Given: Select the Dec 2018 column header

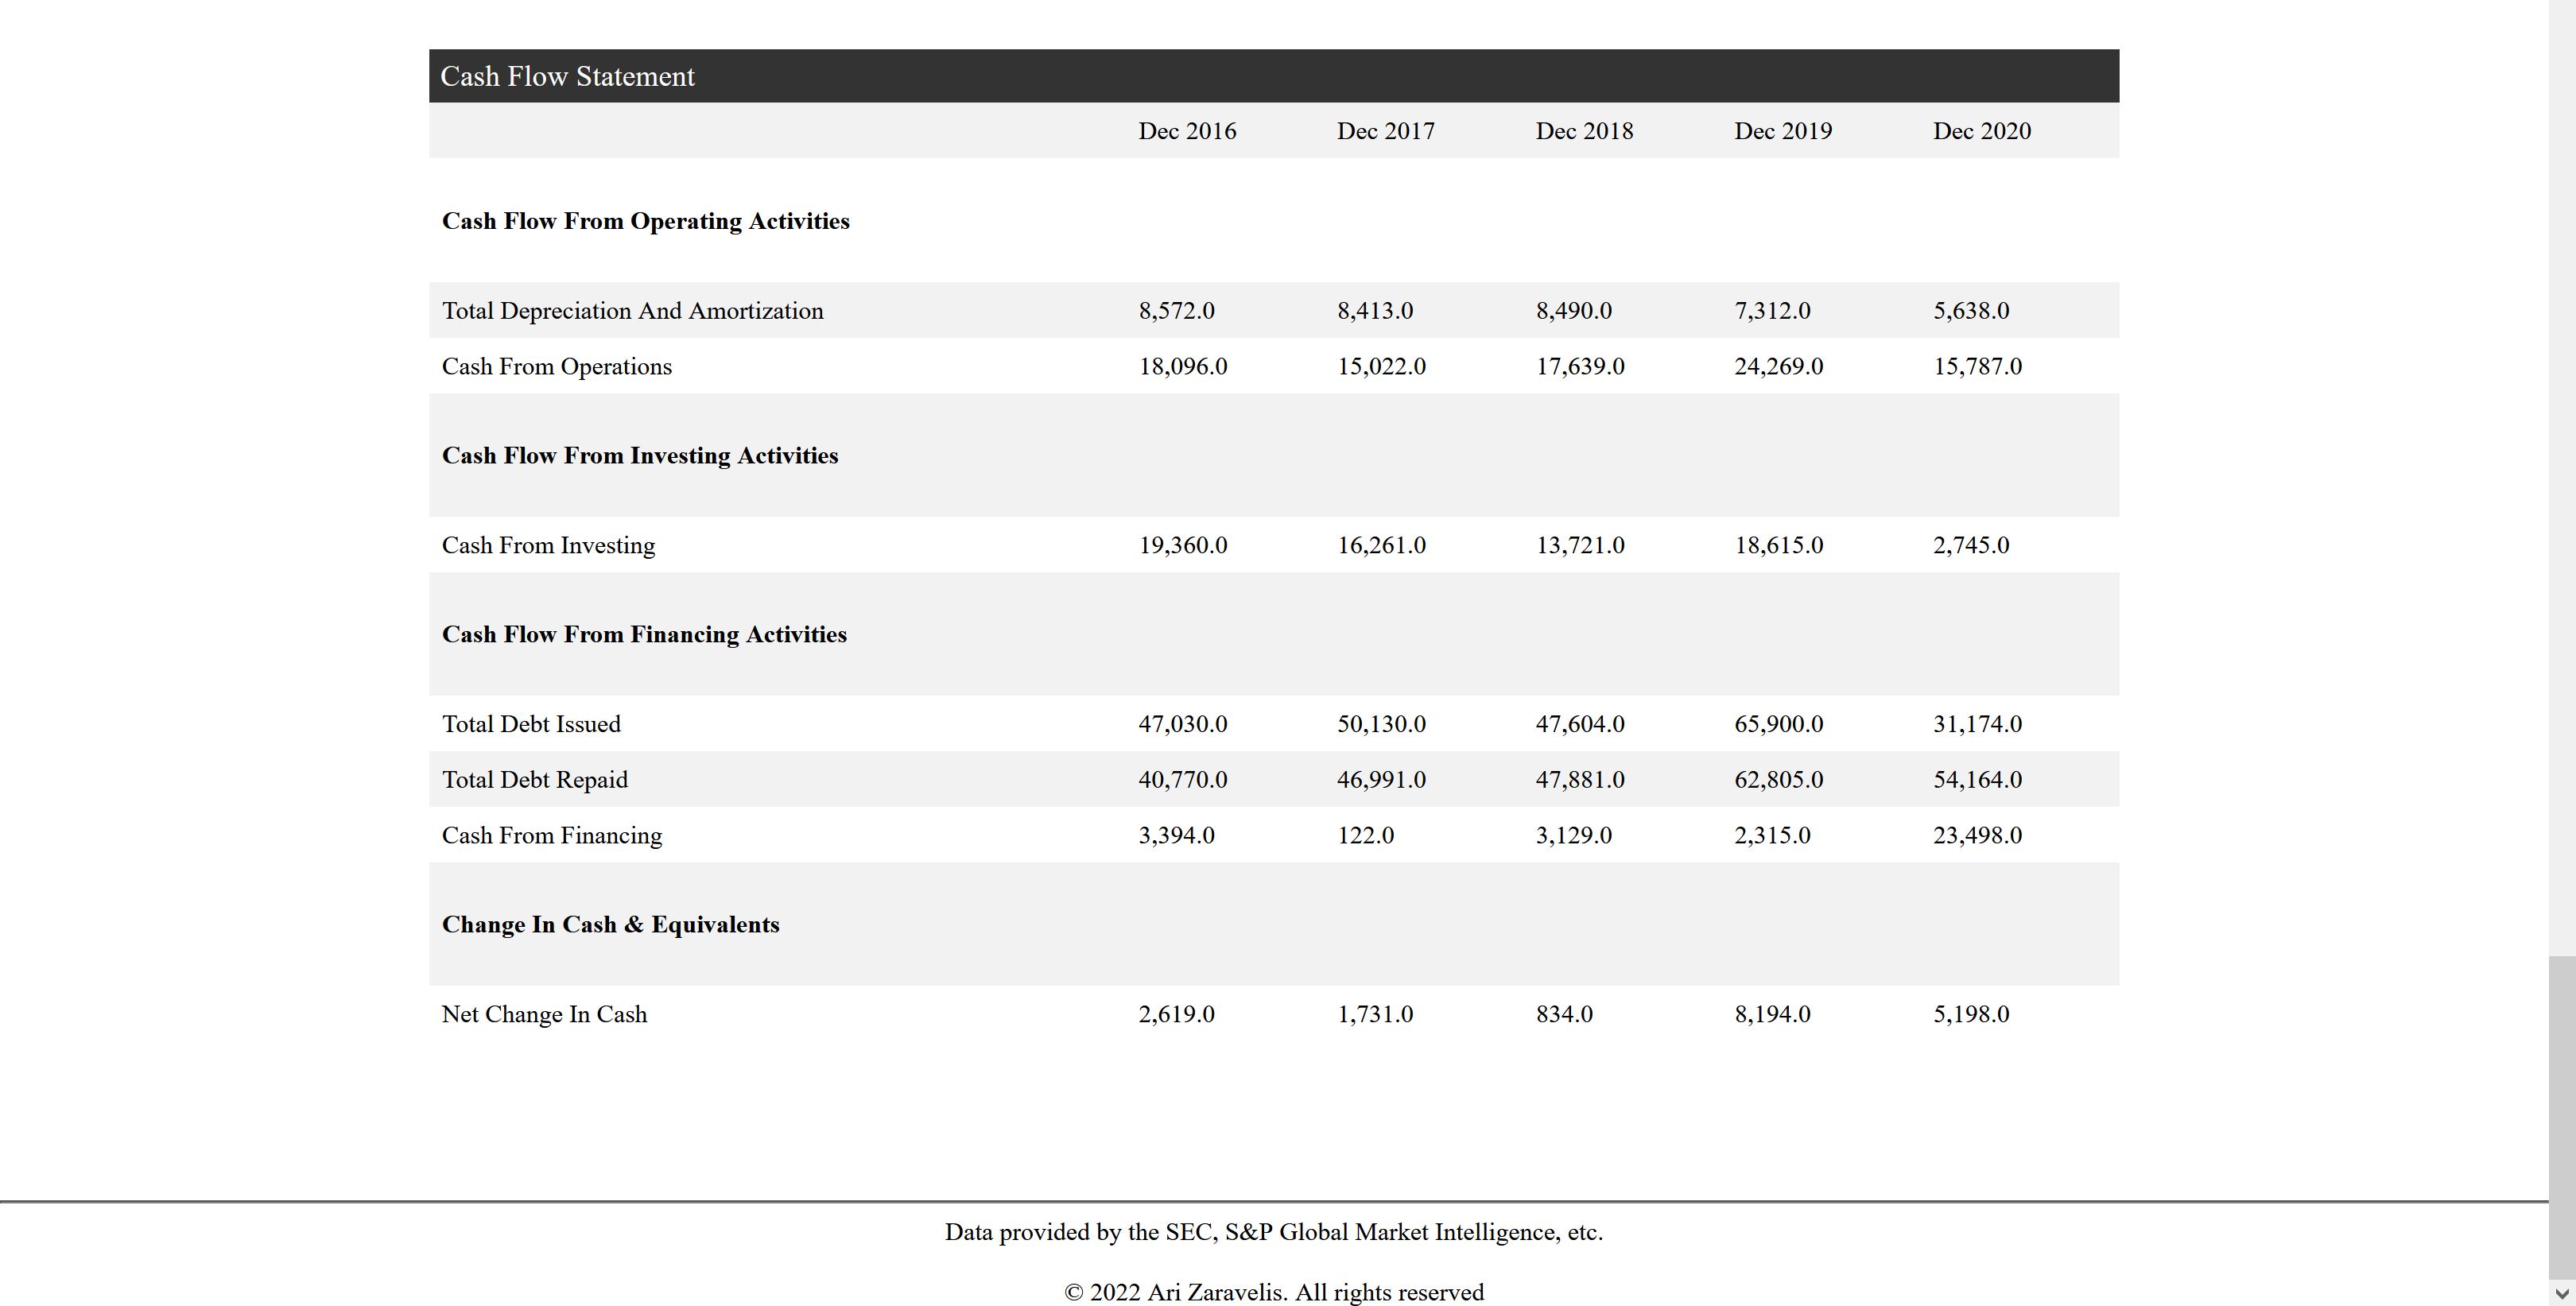Looking at the screenshot, I should point(1584,131).
